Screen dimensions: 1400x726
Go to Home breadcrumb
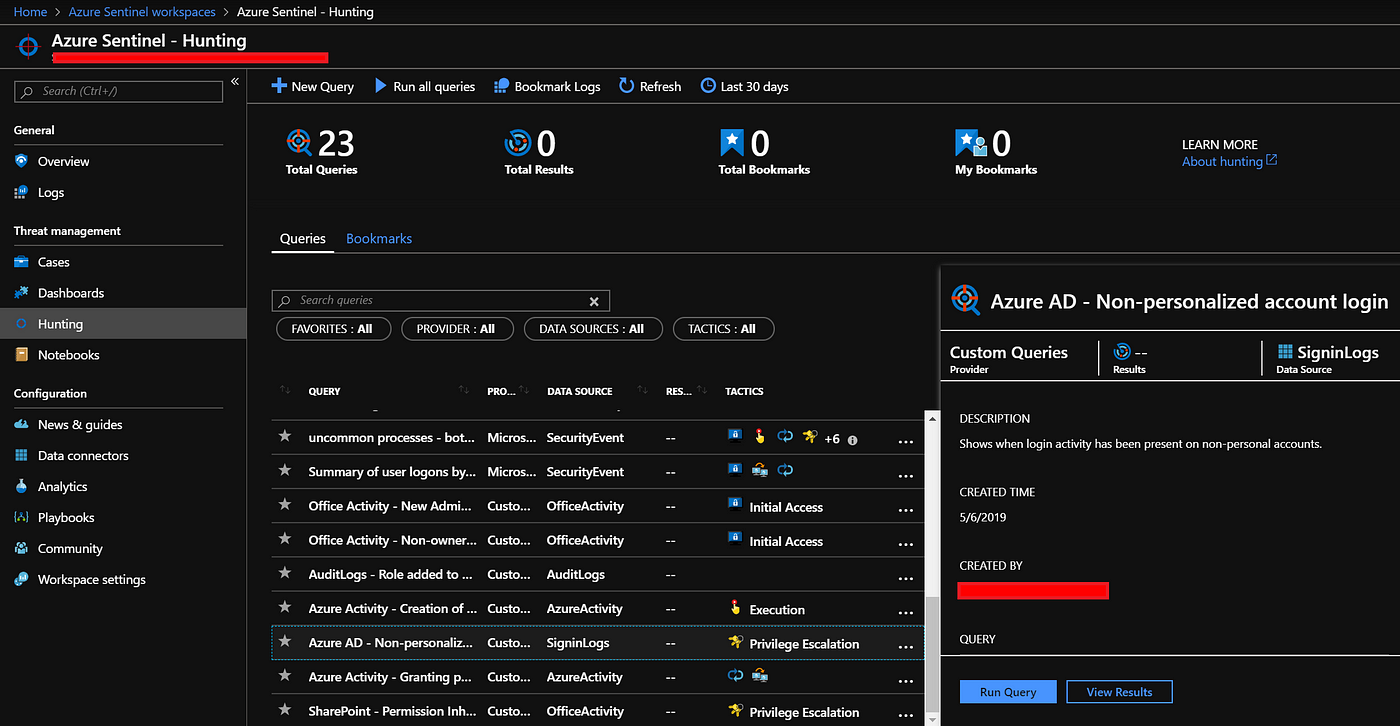pos(30,12)
